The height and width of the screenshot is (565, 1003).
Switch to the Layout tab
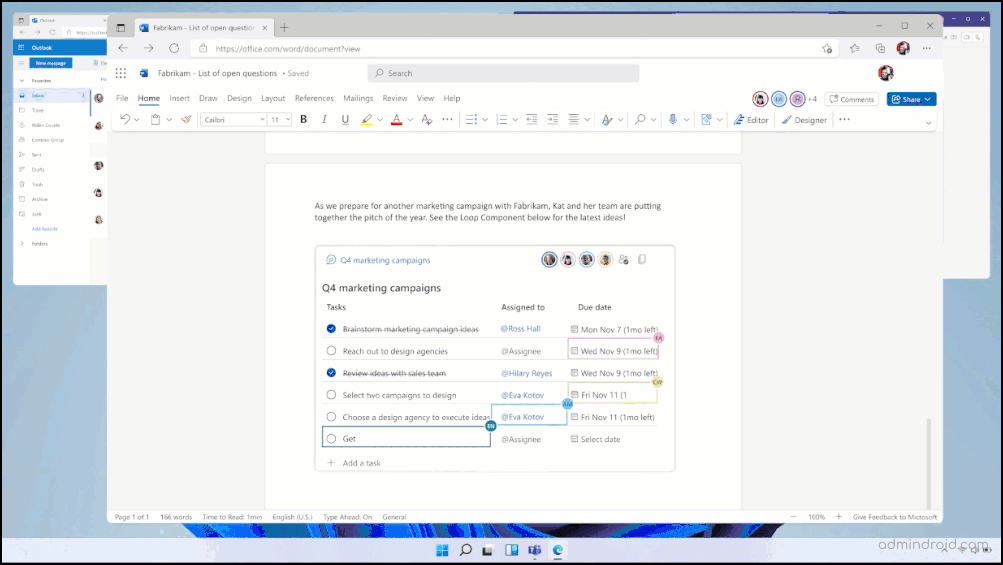click(x=273, y=98)
